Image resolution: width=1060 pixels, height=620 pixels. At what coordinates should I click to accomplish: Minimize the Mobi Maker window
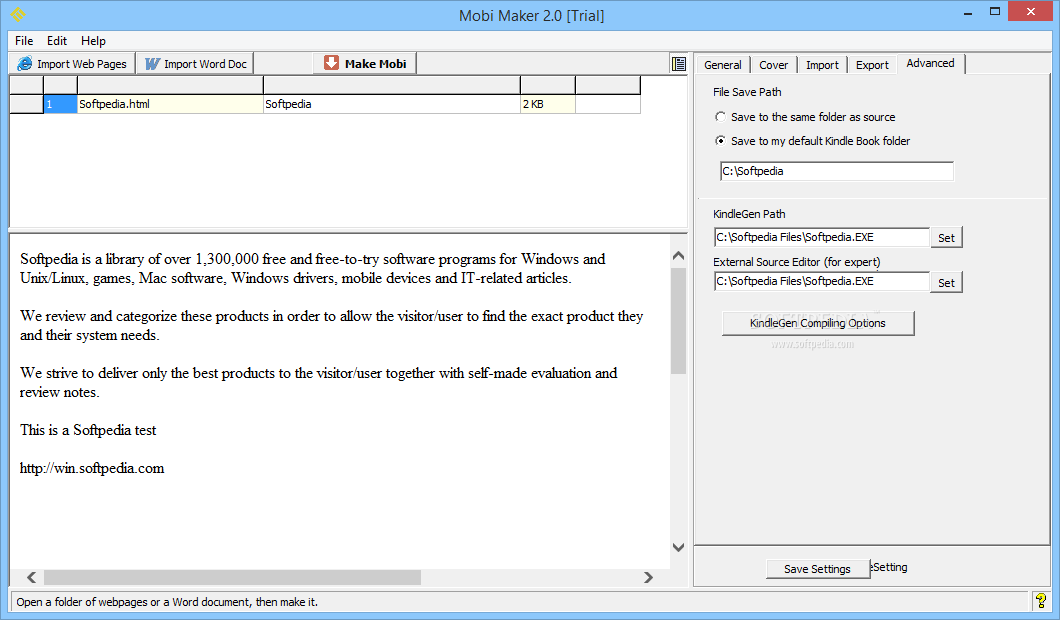968,12
